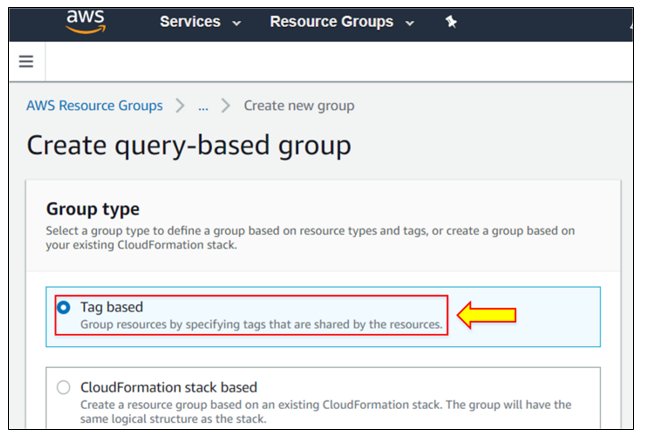The image size is (645, 437).
Task: Click the Create new group breadcrumb
Action: coord(299,106)
